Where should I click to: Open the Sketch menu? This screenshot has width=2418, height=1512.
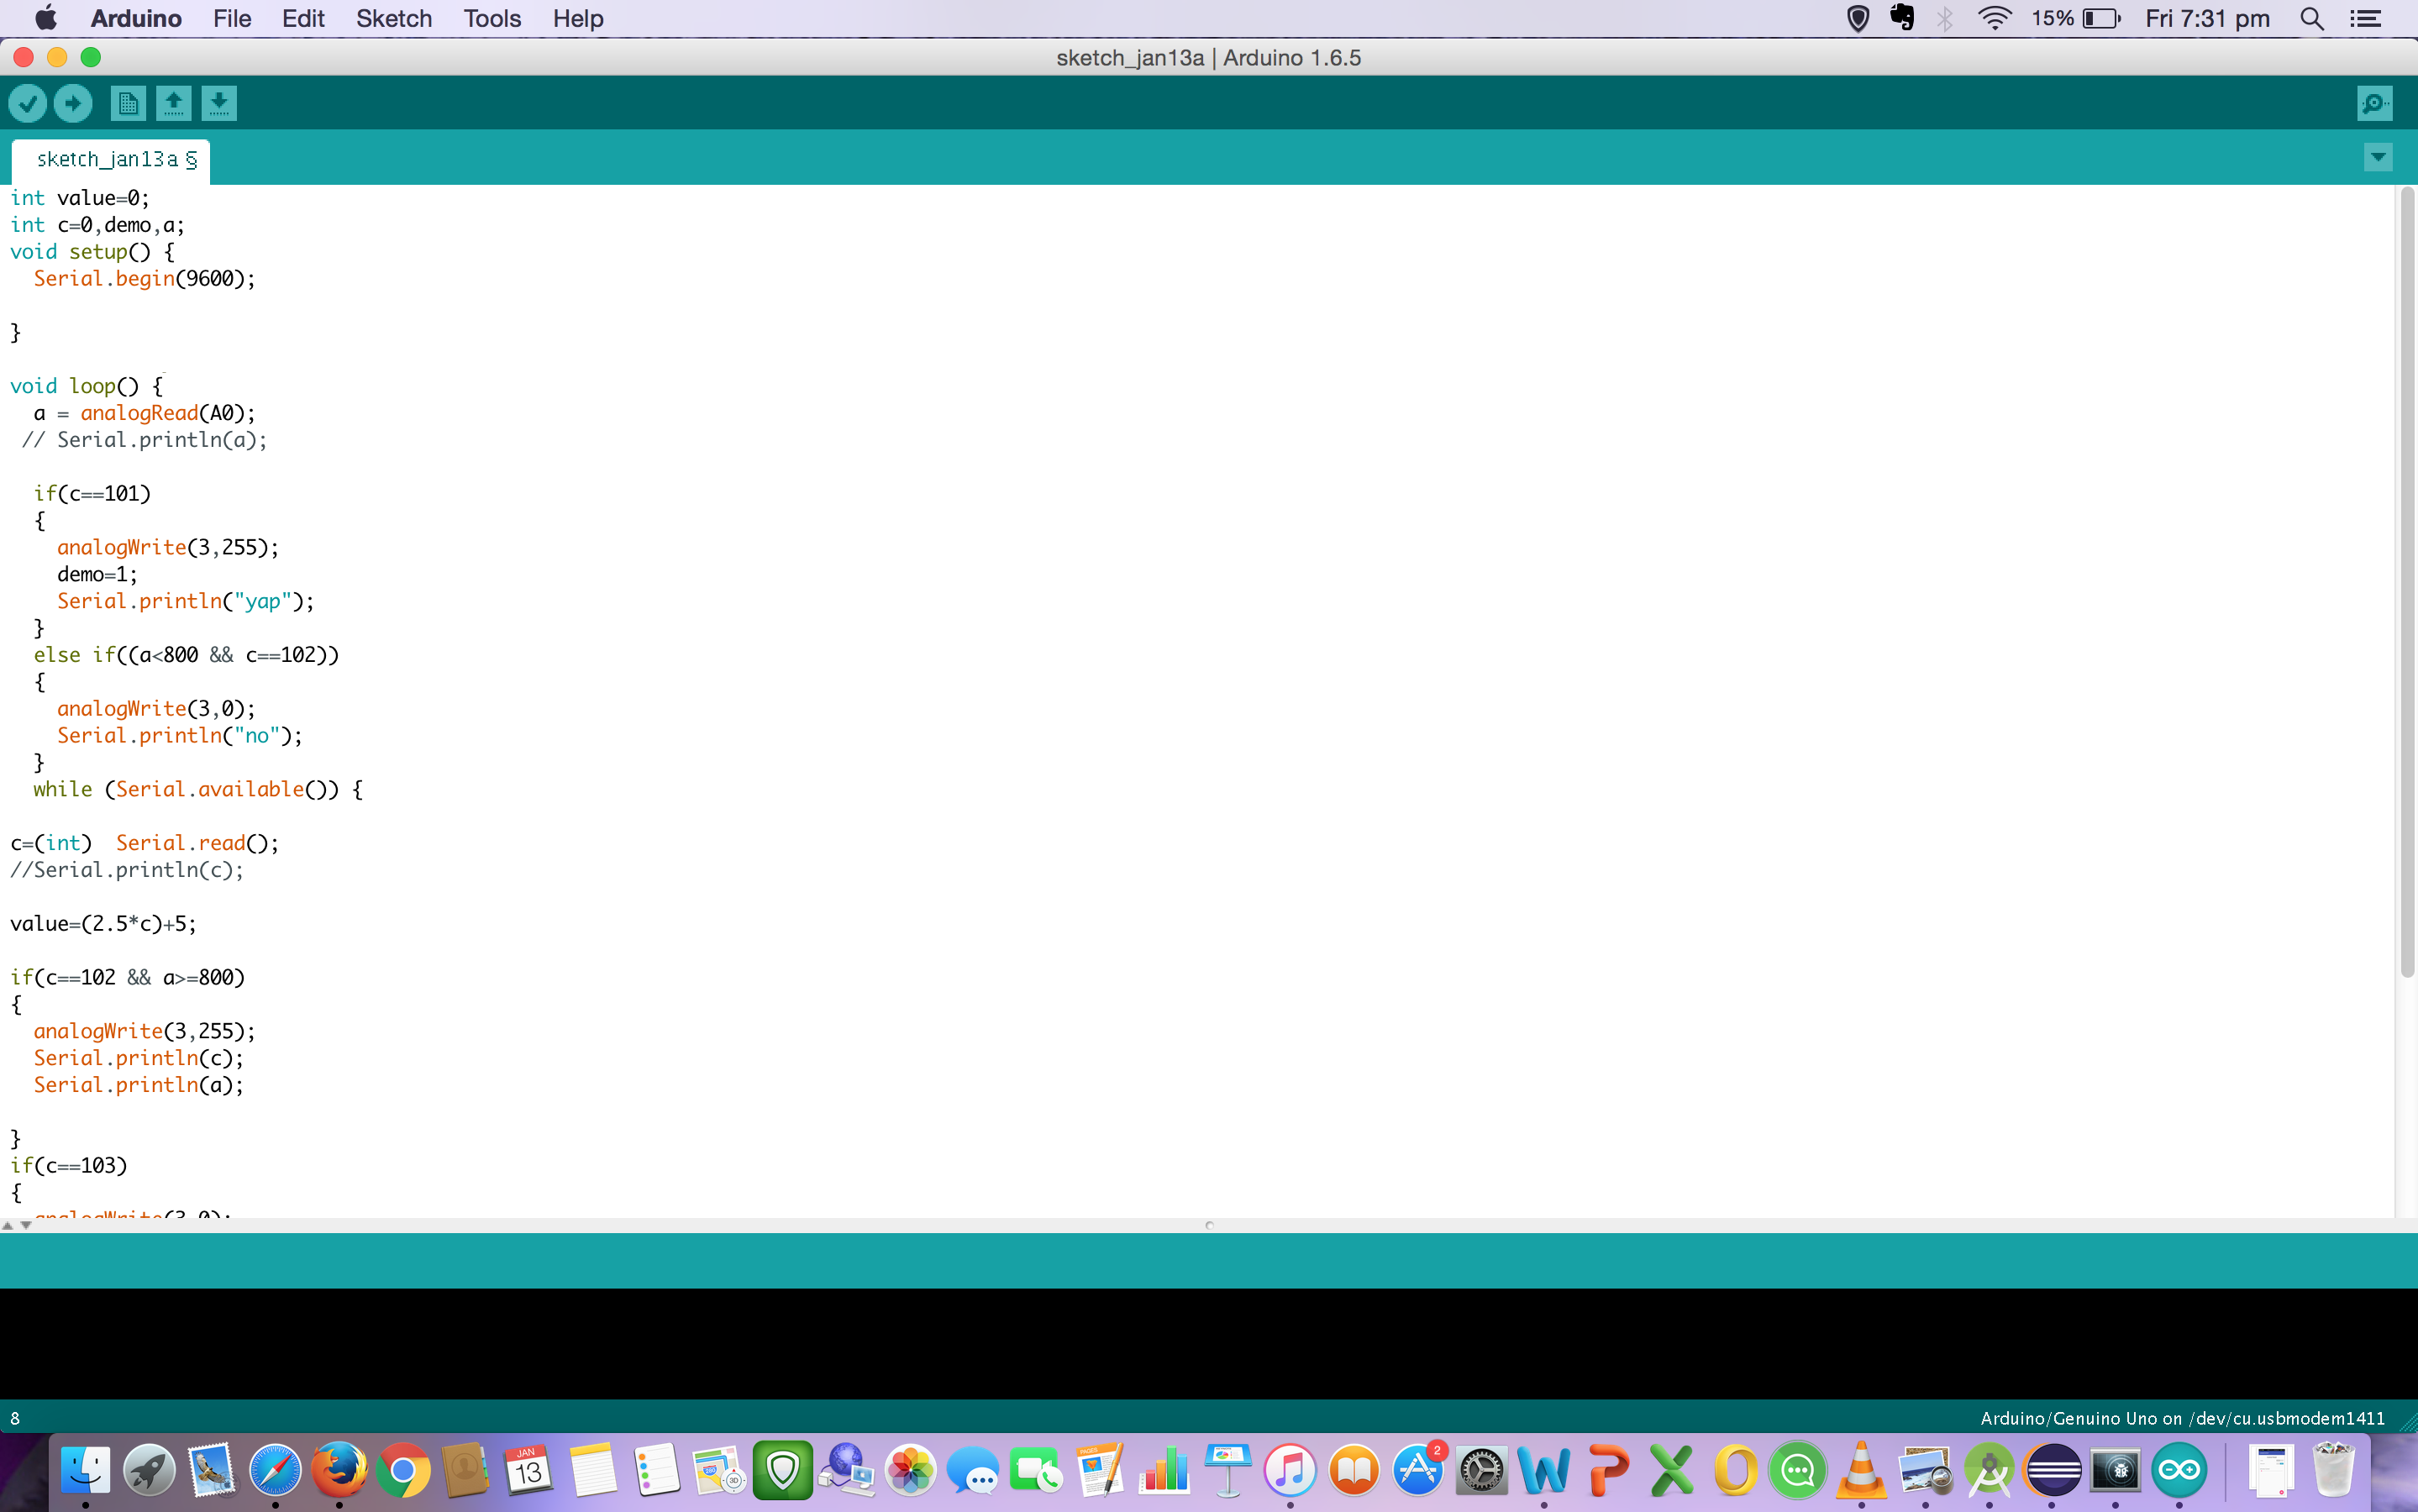tap(394, 18)
